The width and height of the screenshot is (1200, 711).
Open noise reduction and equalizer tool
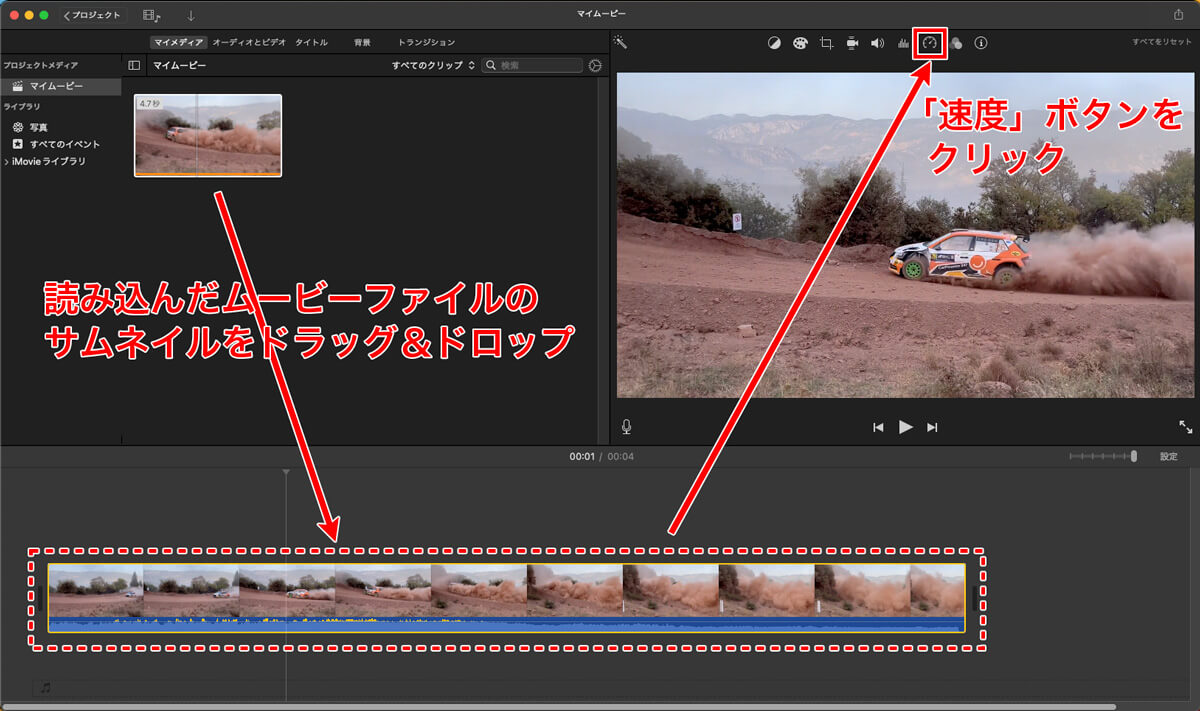(x=903, y=43)
